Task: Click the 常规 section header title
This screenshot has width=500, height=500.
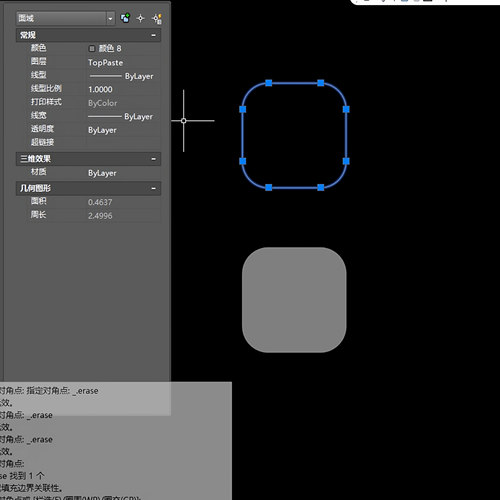Action: pyautogui.click(x=28, y=35)
